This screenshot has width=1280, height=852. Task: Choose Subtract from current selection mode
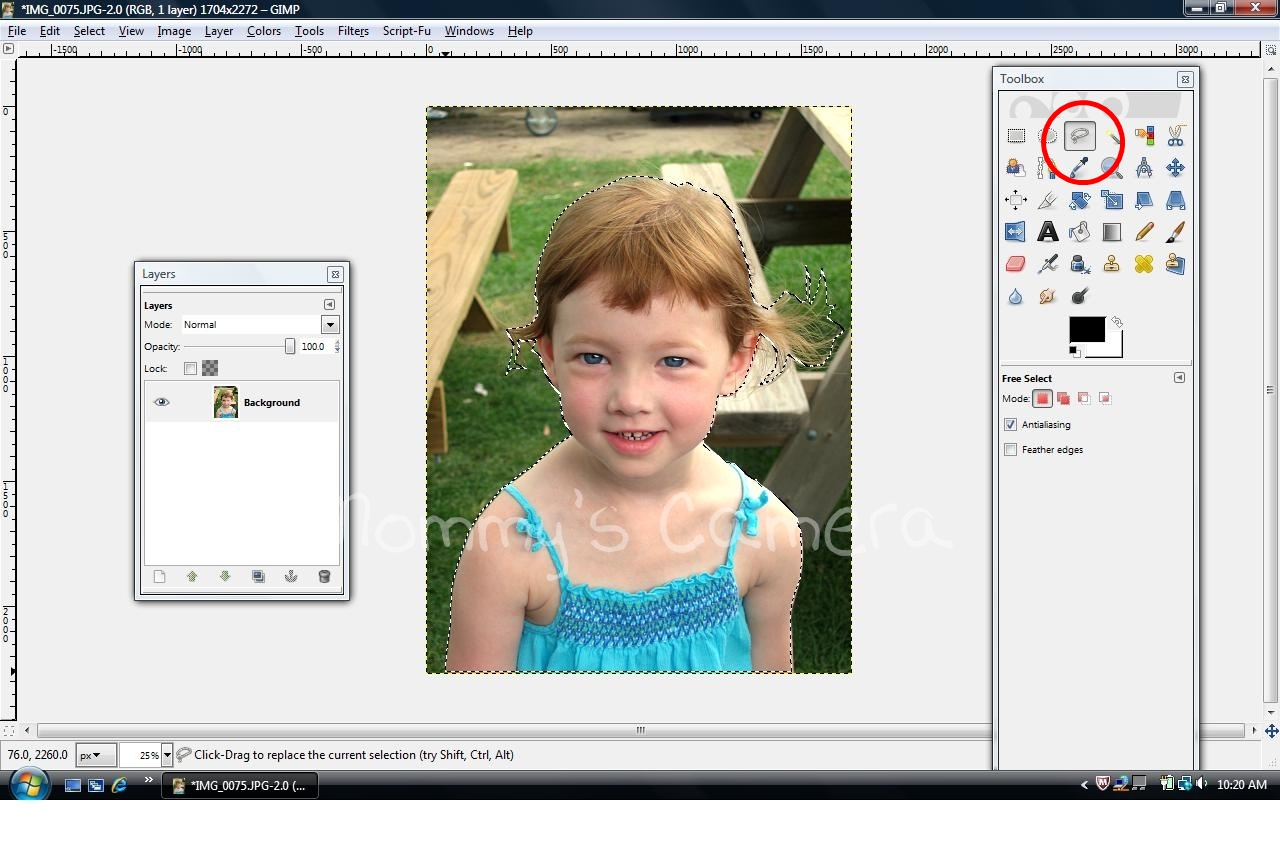pos(1084,398)
